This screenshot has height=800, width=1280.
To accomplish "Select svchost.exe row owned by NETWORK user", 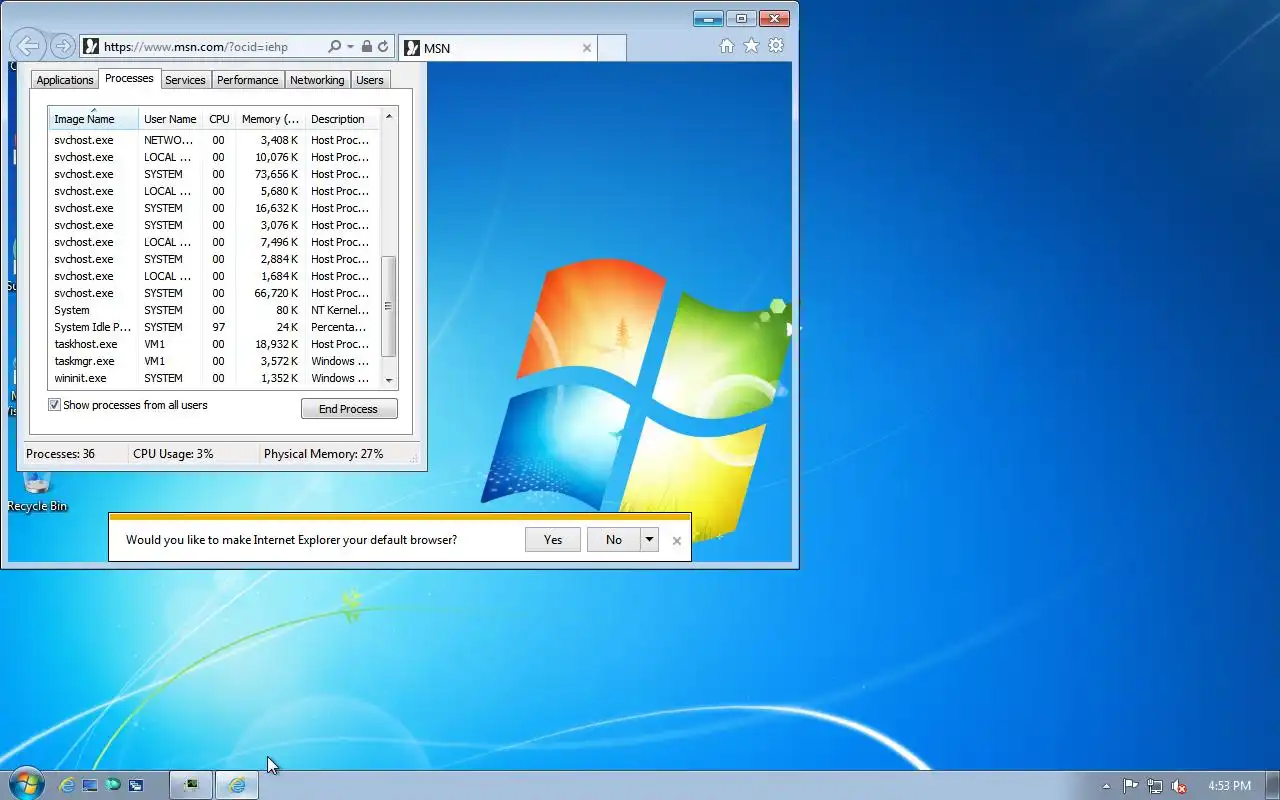I will (214, 140).
